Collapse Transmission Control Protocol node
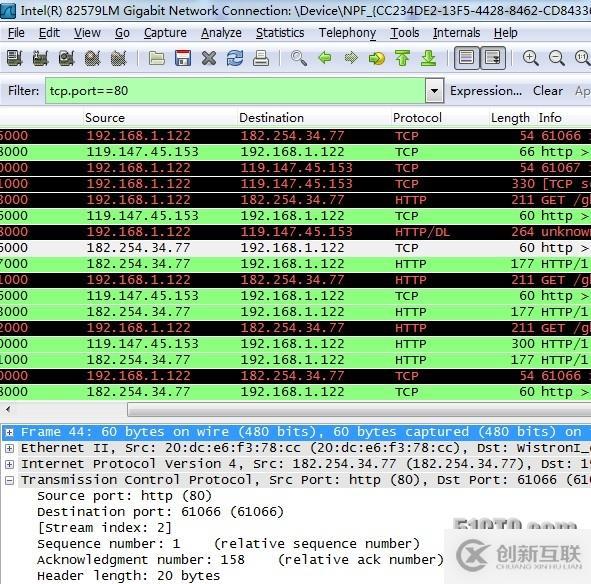 (9, 480)
